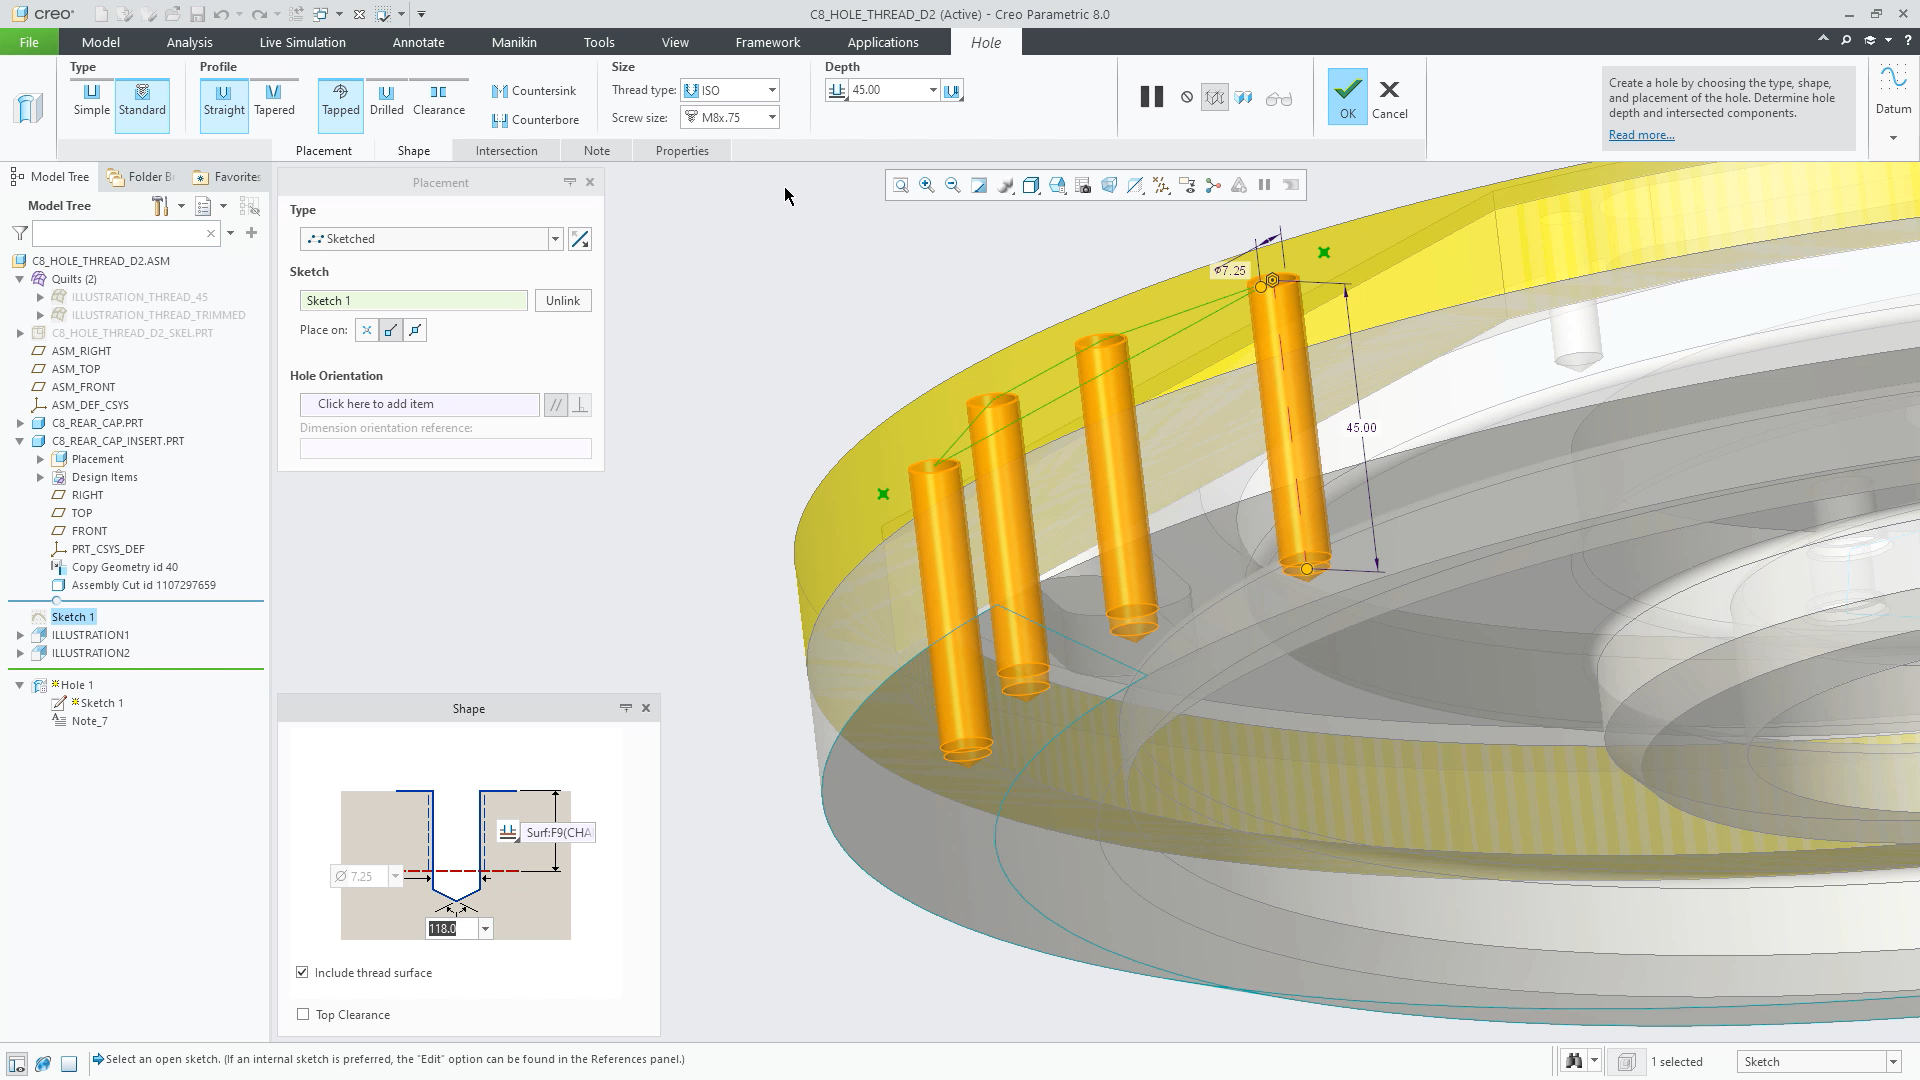
Task: Click the drill tip angle 118.0 field
Action: point(451,929)
